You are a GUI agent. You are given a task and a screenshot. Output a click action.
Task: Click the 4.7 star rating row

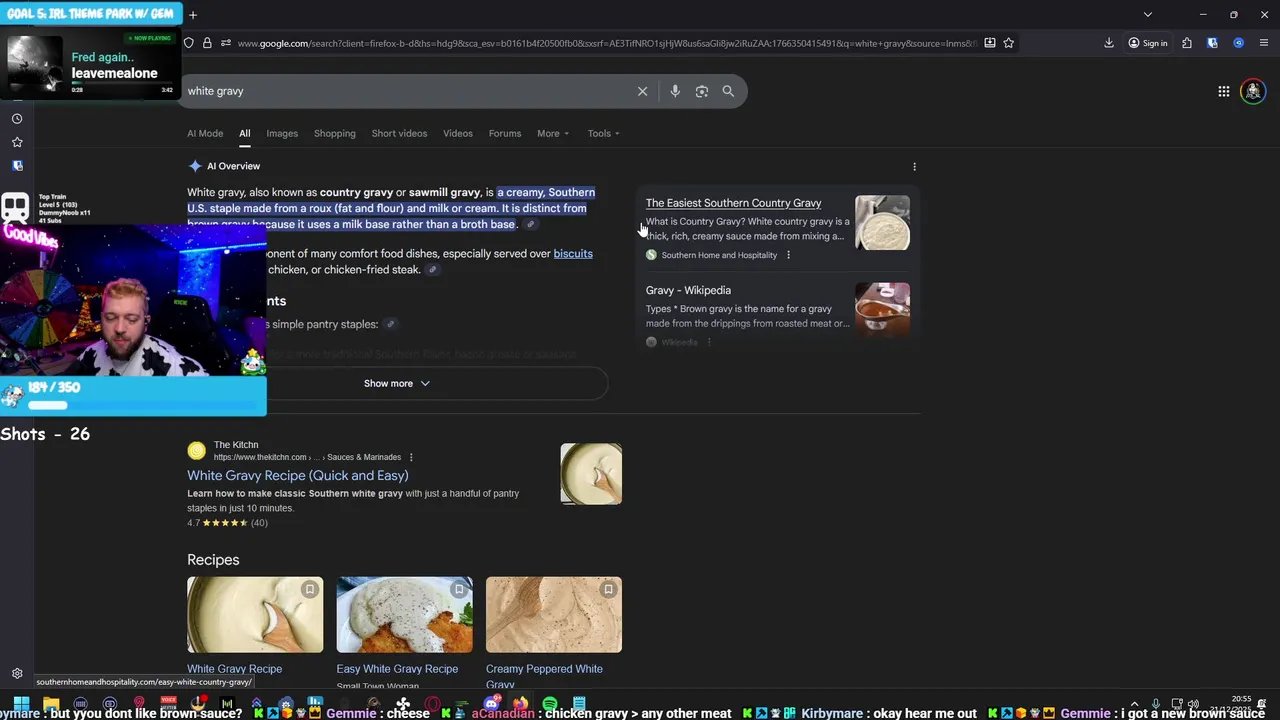pyautogui.click(x=227, y=523)
